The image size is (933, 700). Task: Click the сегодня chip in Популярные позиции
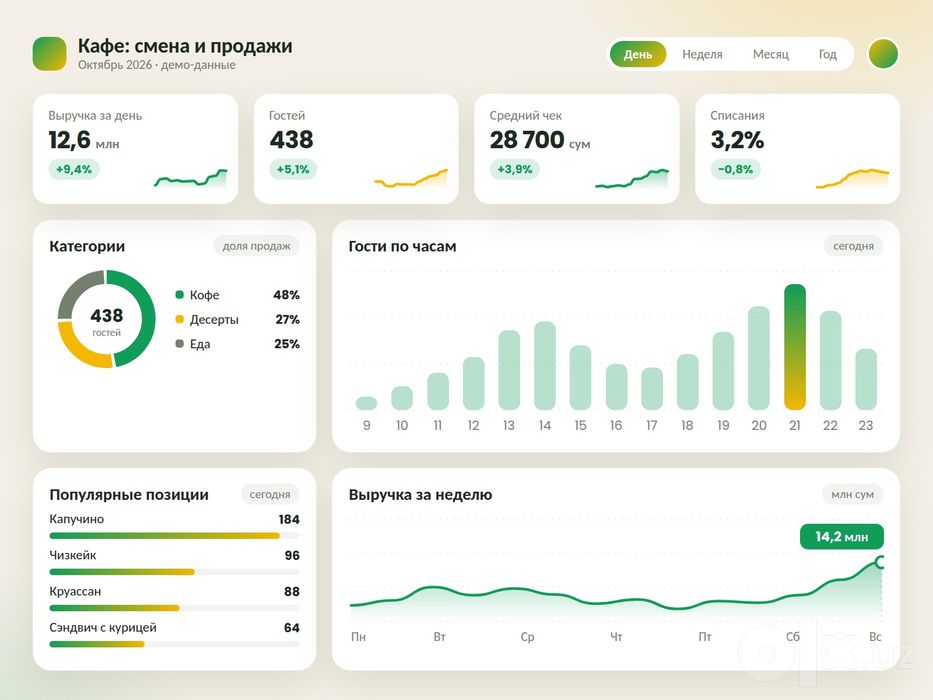[270, 494]
